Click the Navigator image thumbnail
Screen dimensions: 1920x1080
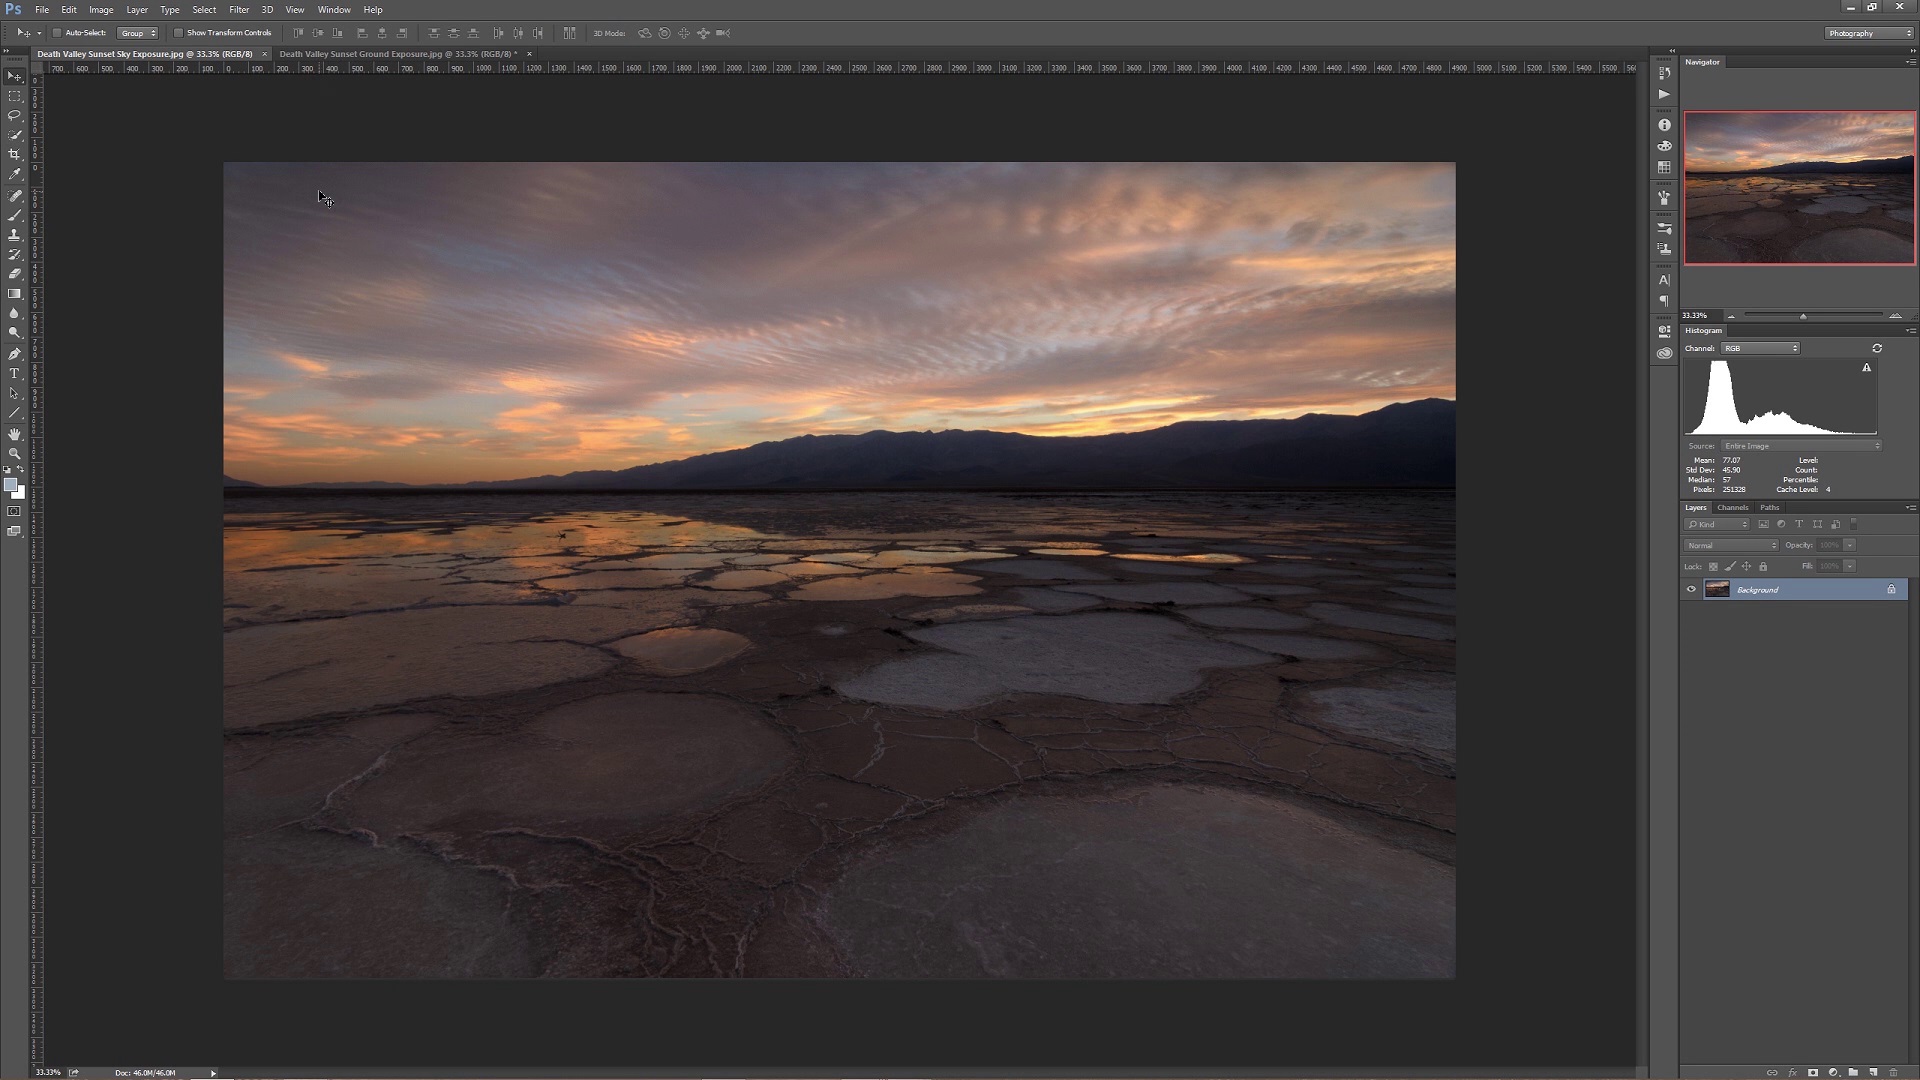(x=1800, y=188)
